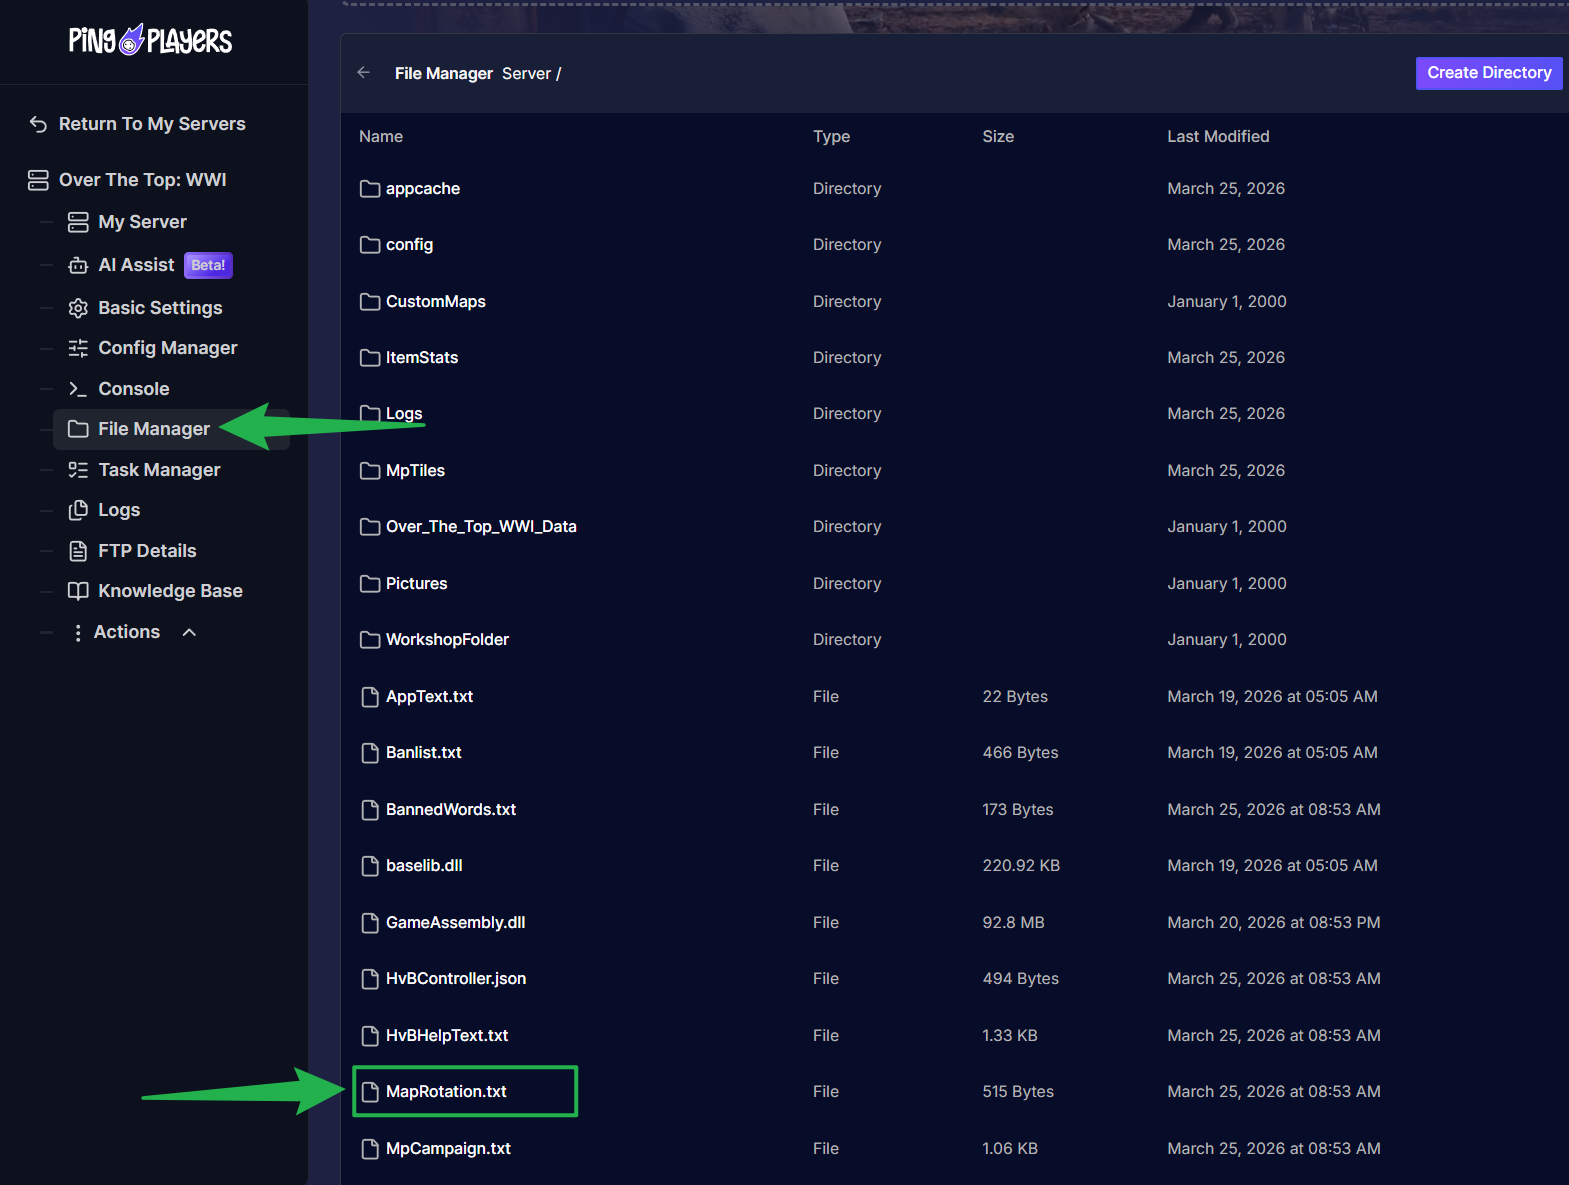
Task: Collapse the Actions section chevron
Action: click(189, 632)
